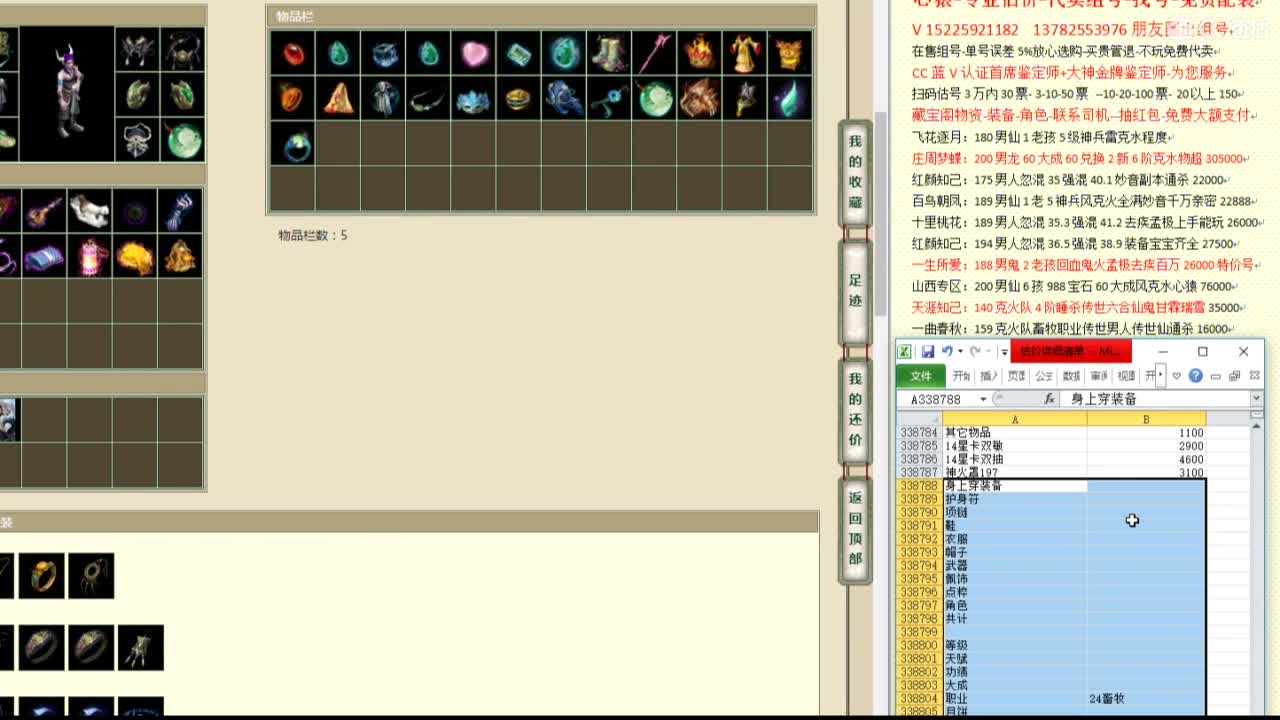1280x720 pixels.
Task: Click Excel Undo button
Action: 946,352
